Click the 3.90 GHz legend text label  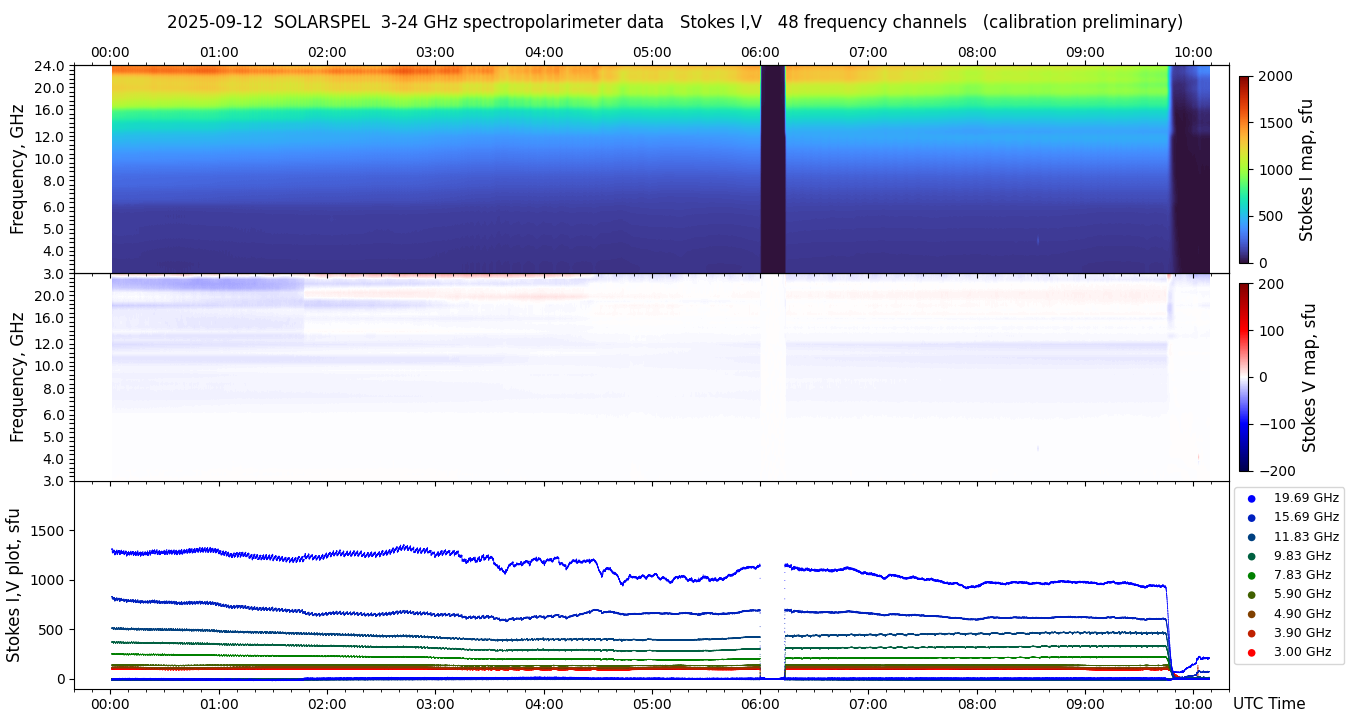click(1302, 633)
